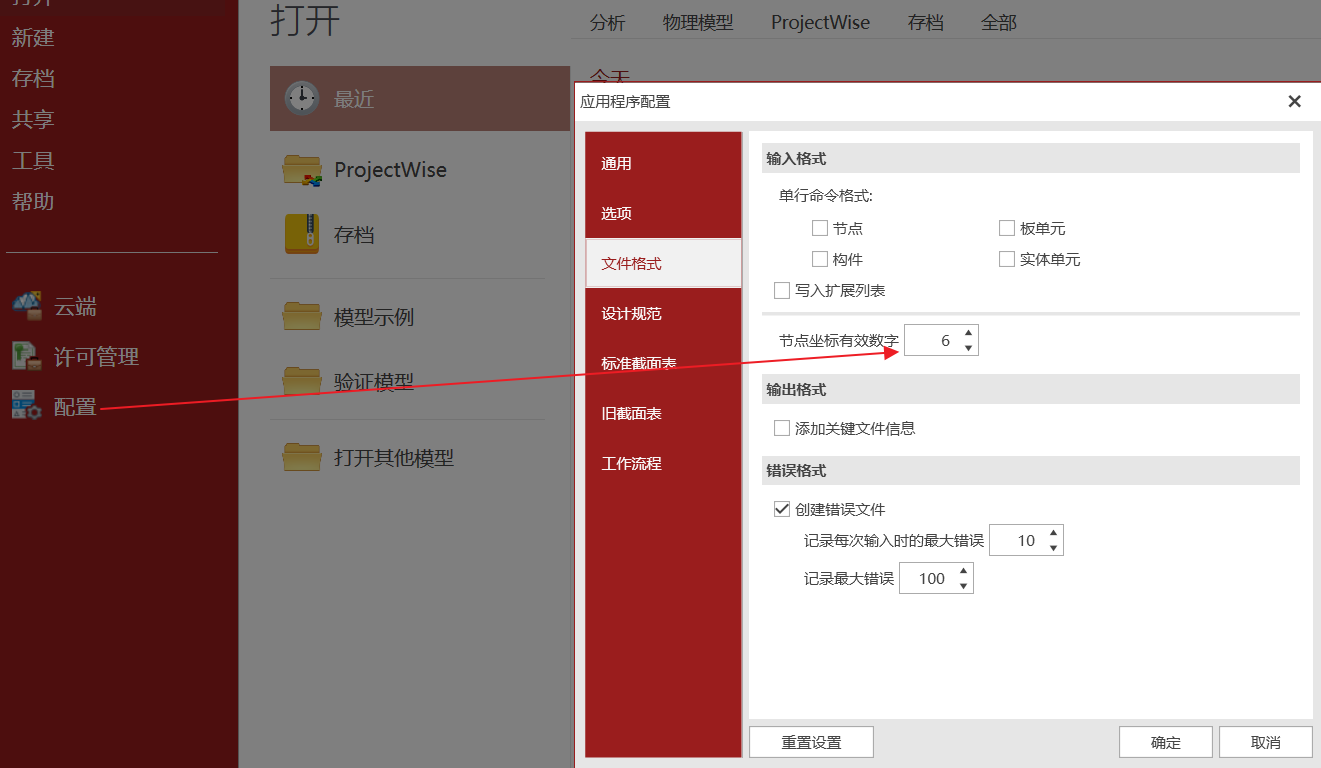Image resolution: width=1321 pixels, height=768 pixels.
Task: Switch to the 标准截面表 tab
Action: click(x=663, y=364)
